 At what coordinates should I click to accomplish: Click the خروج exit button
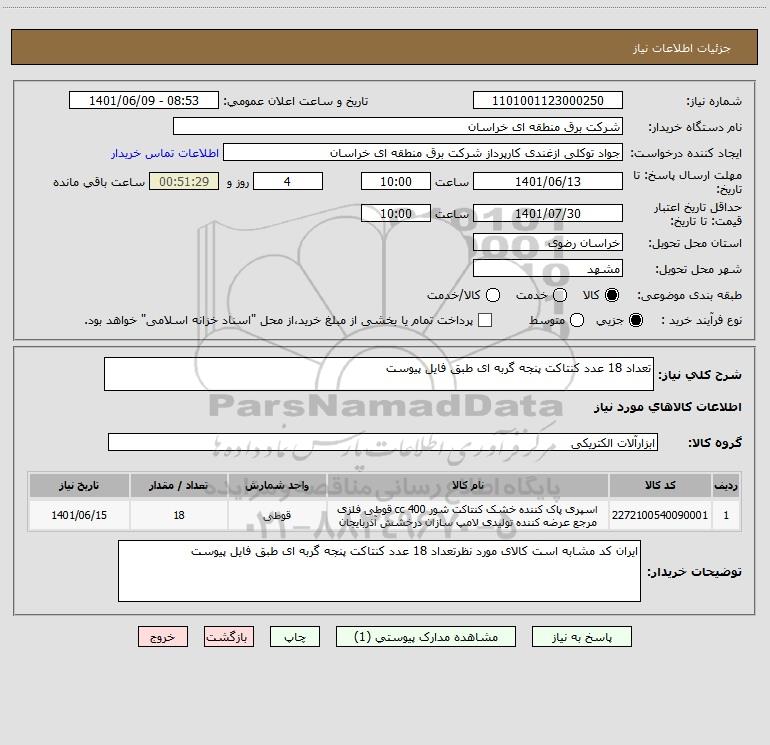(163, 636)
